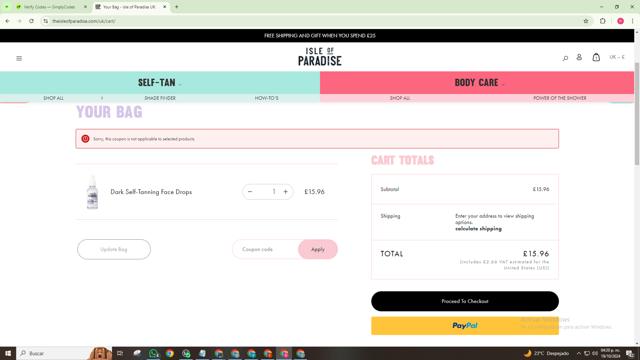Click the search magnifier icon in header

(x=565, y=58)
